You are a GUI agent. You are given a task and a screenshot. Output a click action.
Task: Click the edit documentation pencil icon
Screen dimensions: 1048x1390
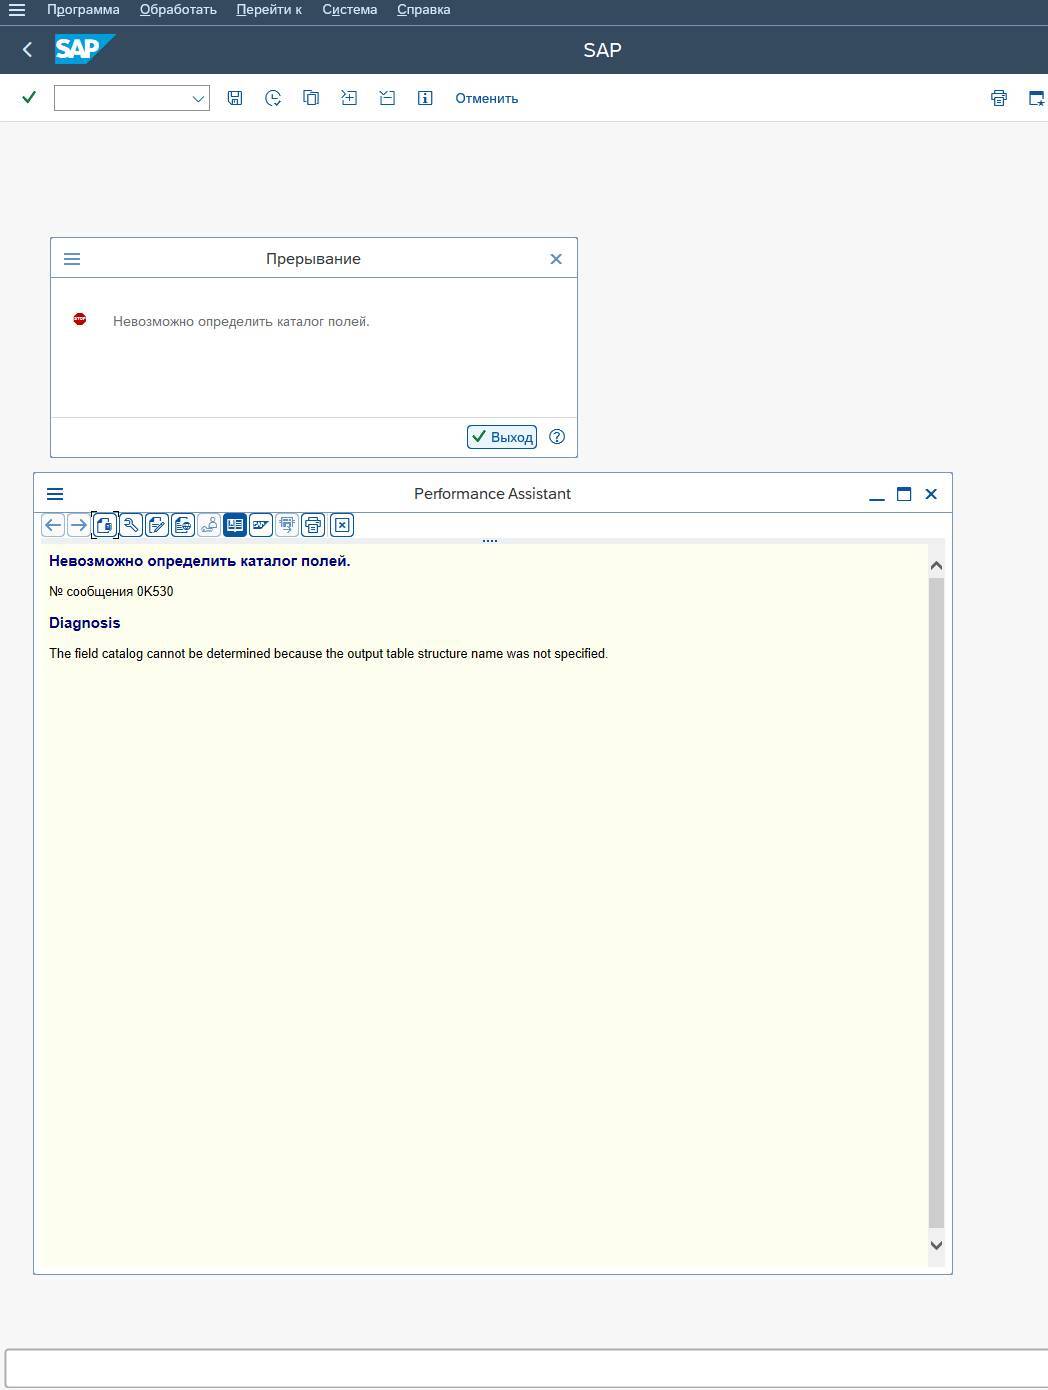click(157, 525)
